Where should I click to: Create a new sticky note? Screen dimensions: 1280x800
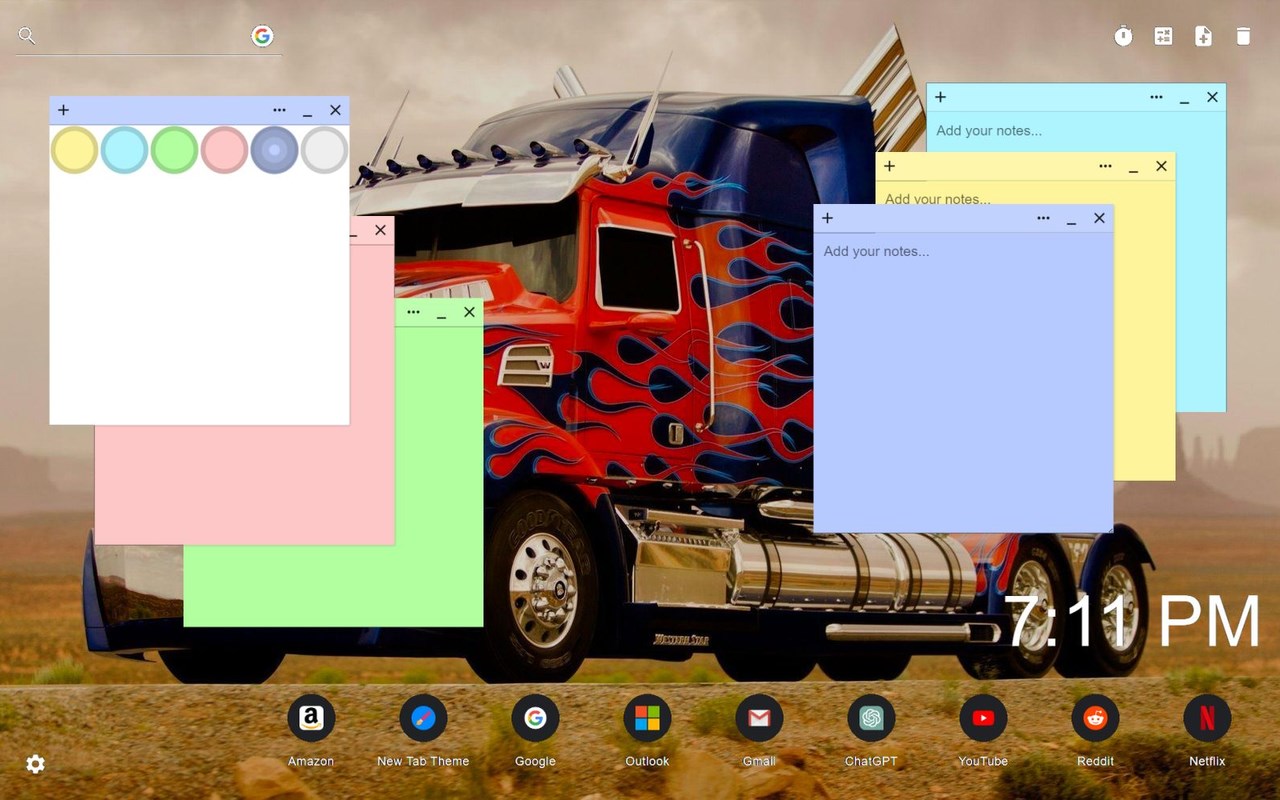tap(1203, 36)
